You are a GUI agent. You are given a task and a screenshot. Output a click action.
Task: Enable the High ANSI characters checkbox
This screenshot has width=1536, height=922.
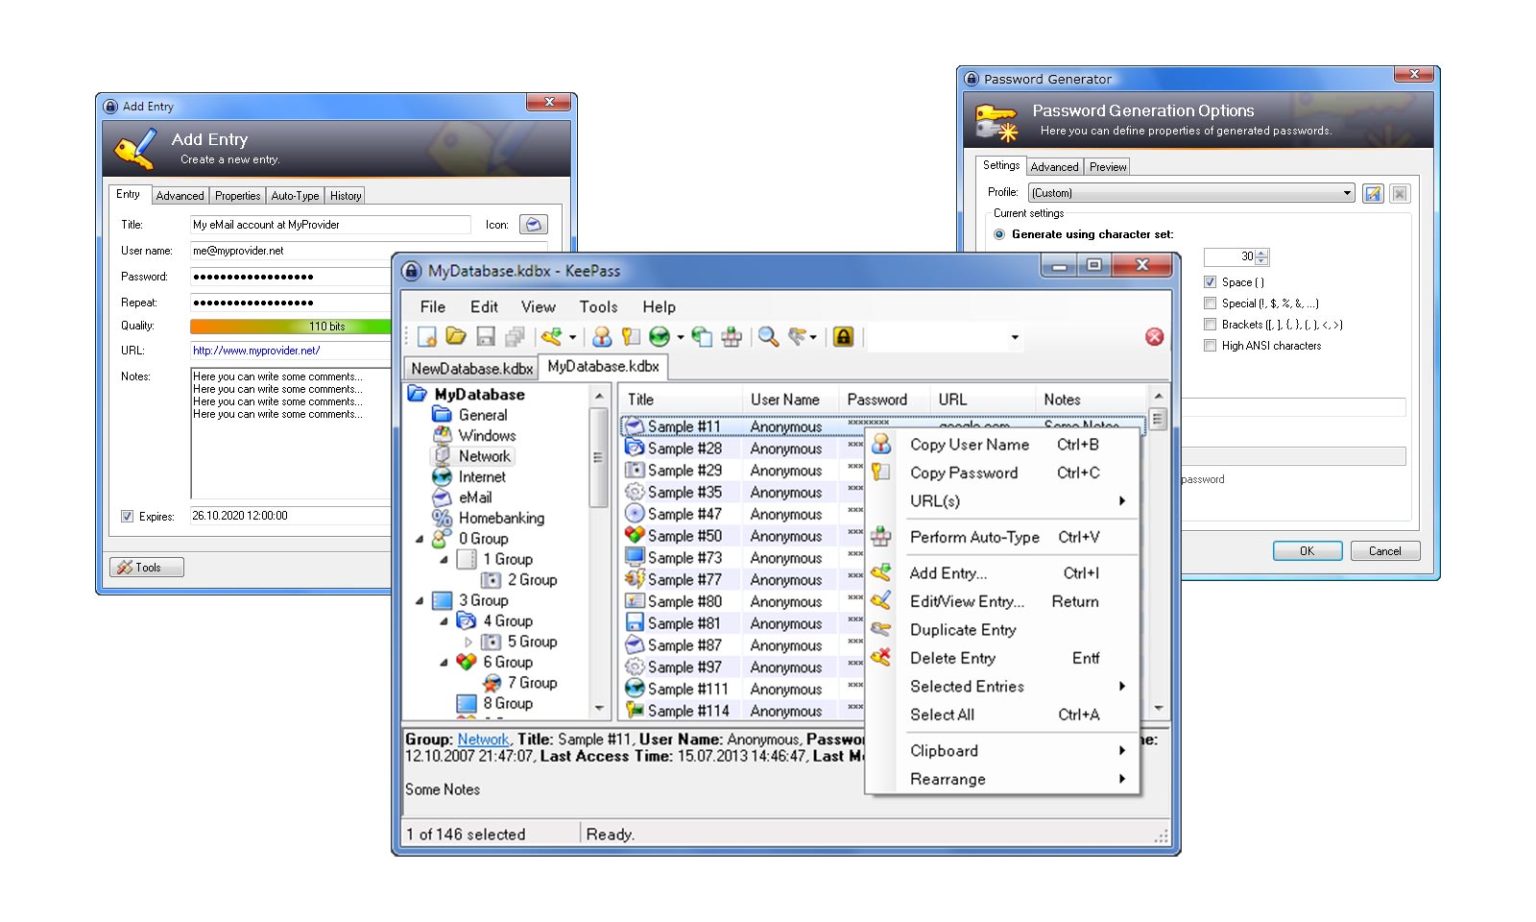1210,346
